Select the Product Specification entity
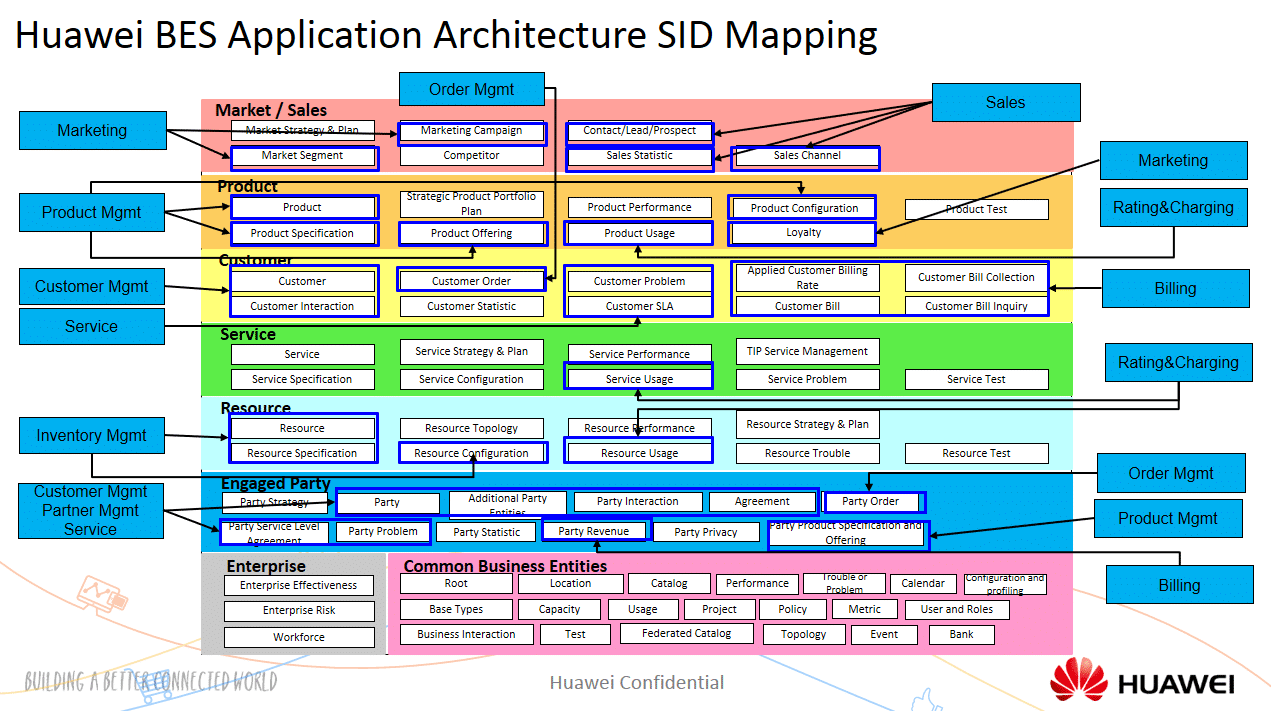The image size is (1271, 711). [x=302, y=234]
